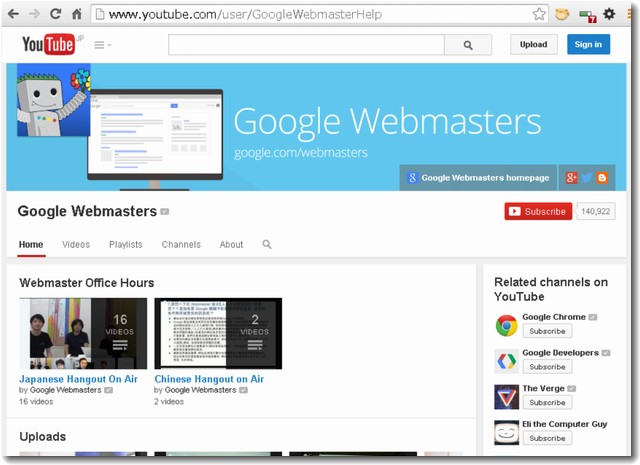Open the Japanese Hangout On Air playlist thumbnail

click(x=83, y=333)
